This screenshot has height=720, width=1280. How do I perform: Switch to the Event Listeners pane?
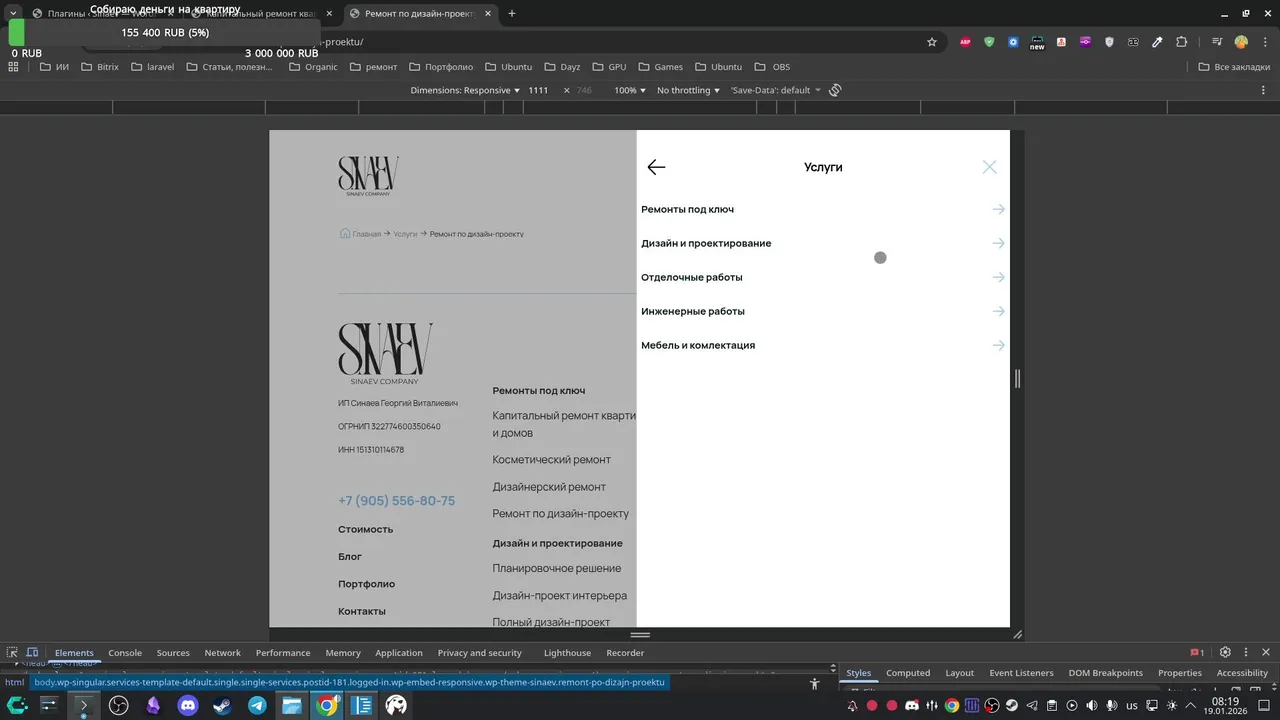1021,673
